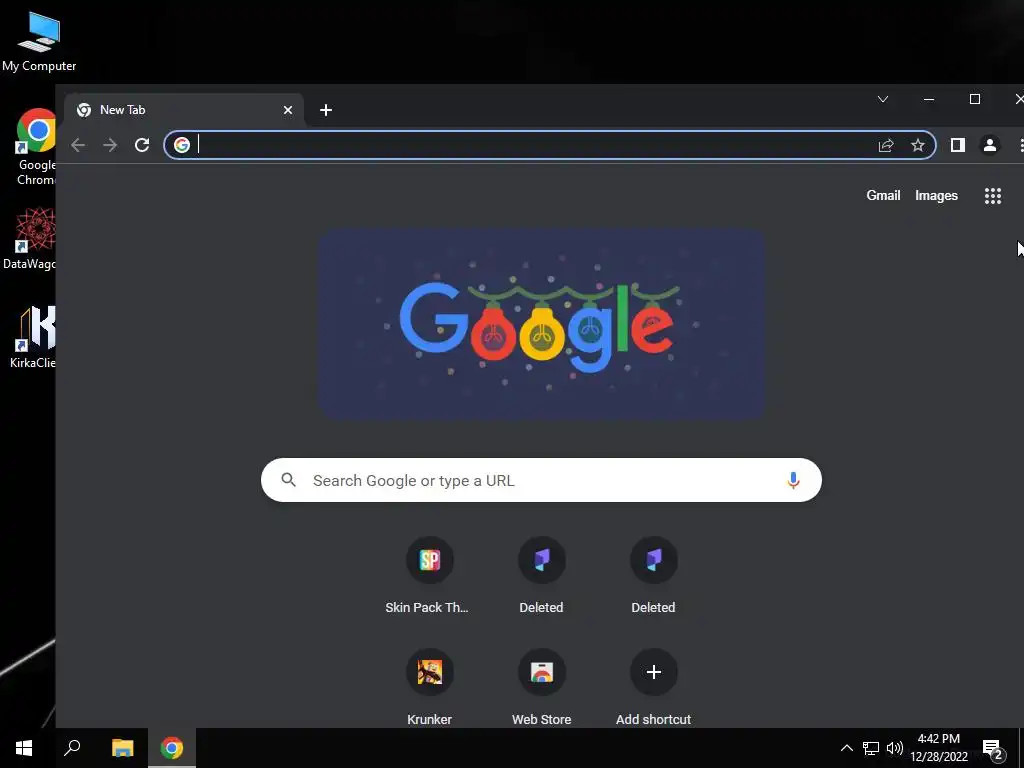Open the first Deleted shortcut

coord(541,575)
